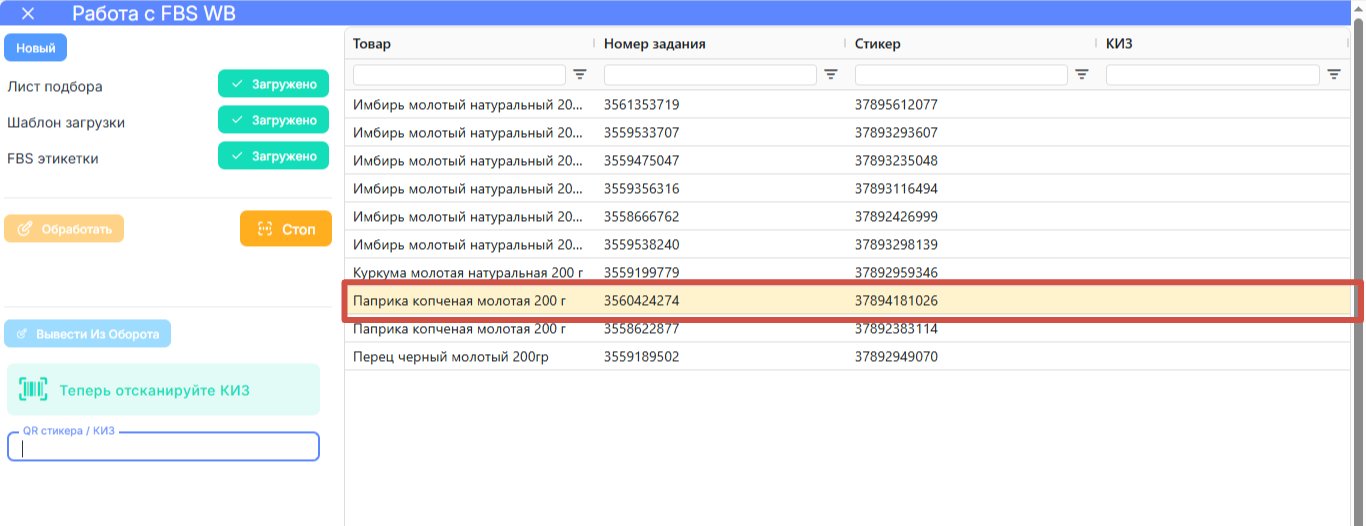
Task: Open filter menu icon for Товар column
Action: 580,75
